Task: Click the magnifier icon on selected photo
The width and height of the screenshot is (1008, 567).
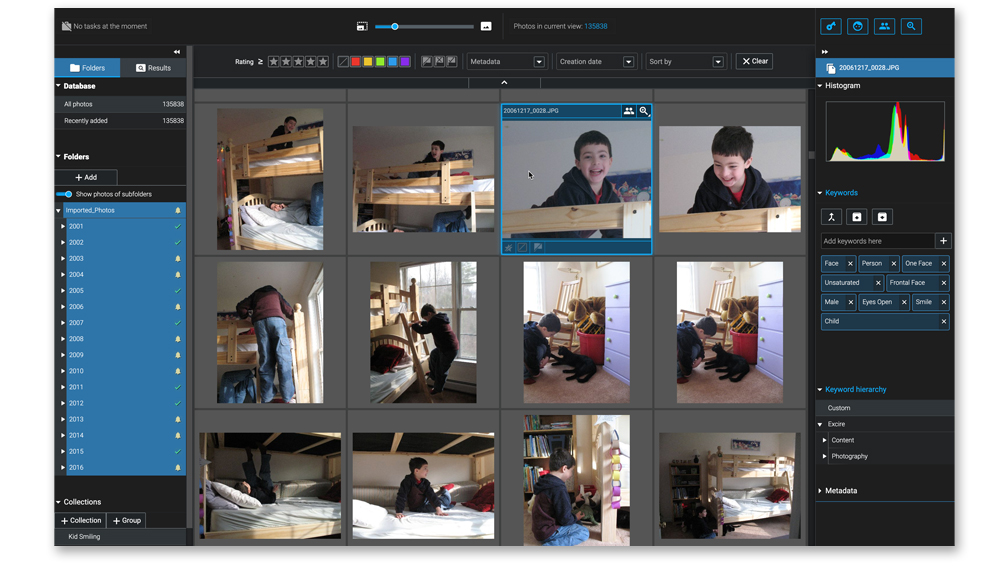Action: [644, 111]
